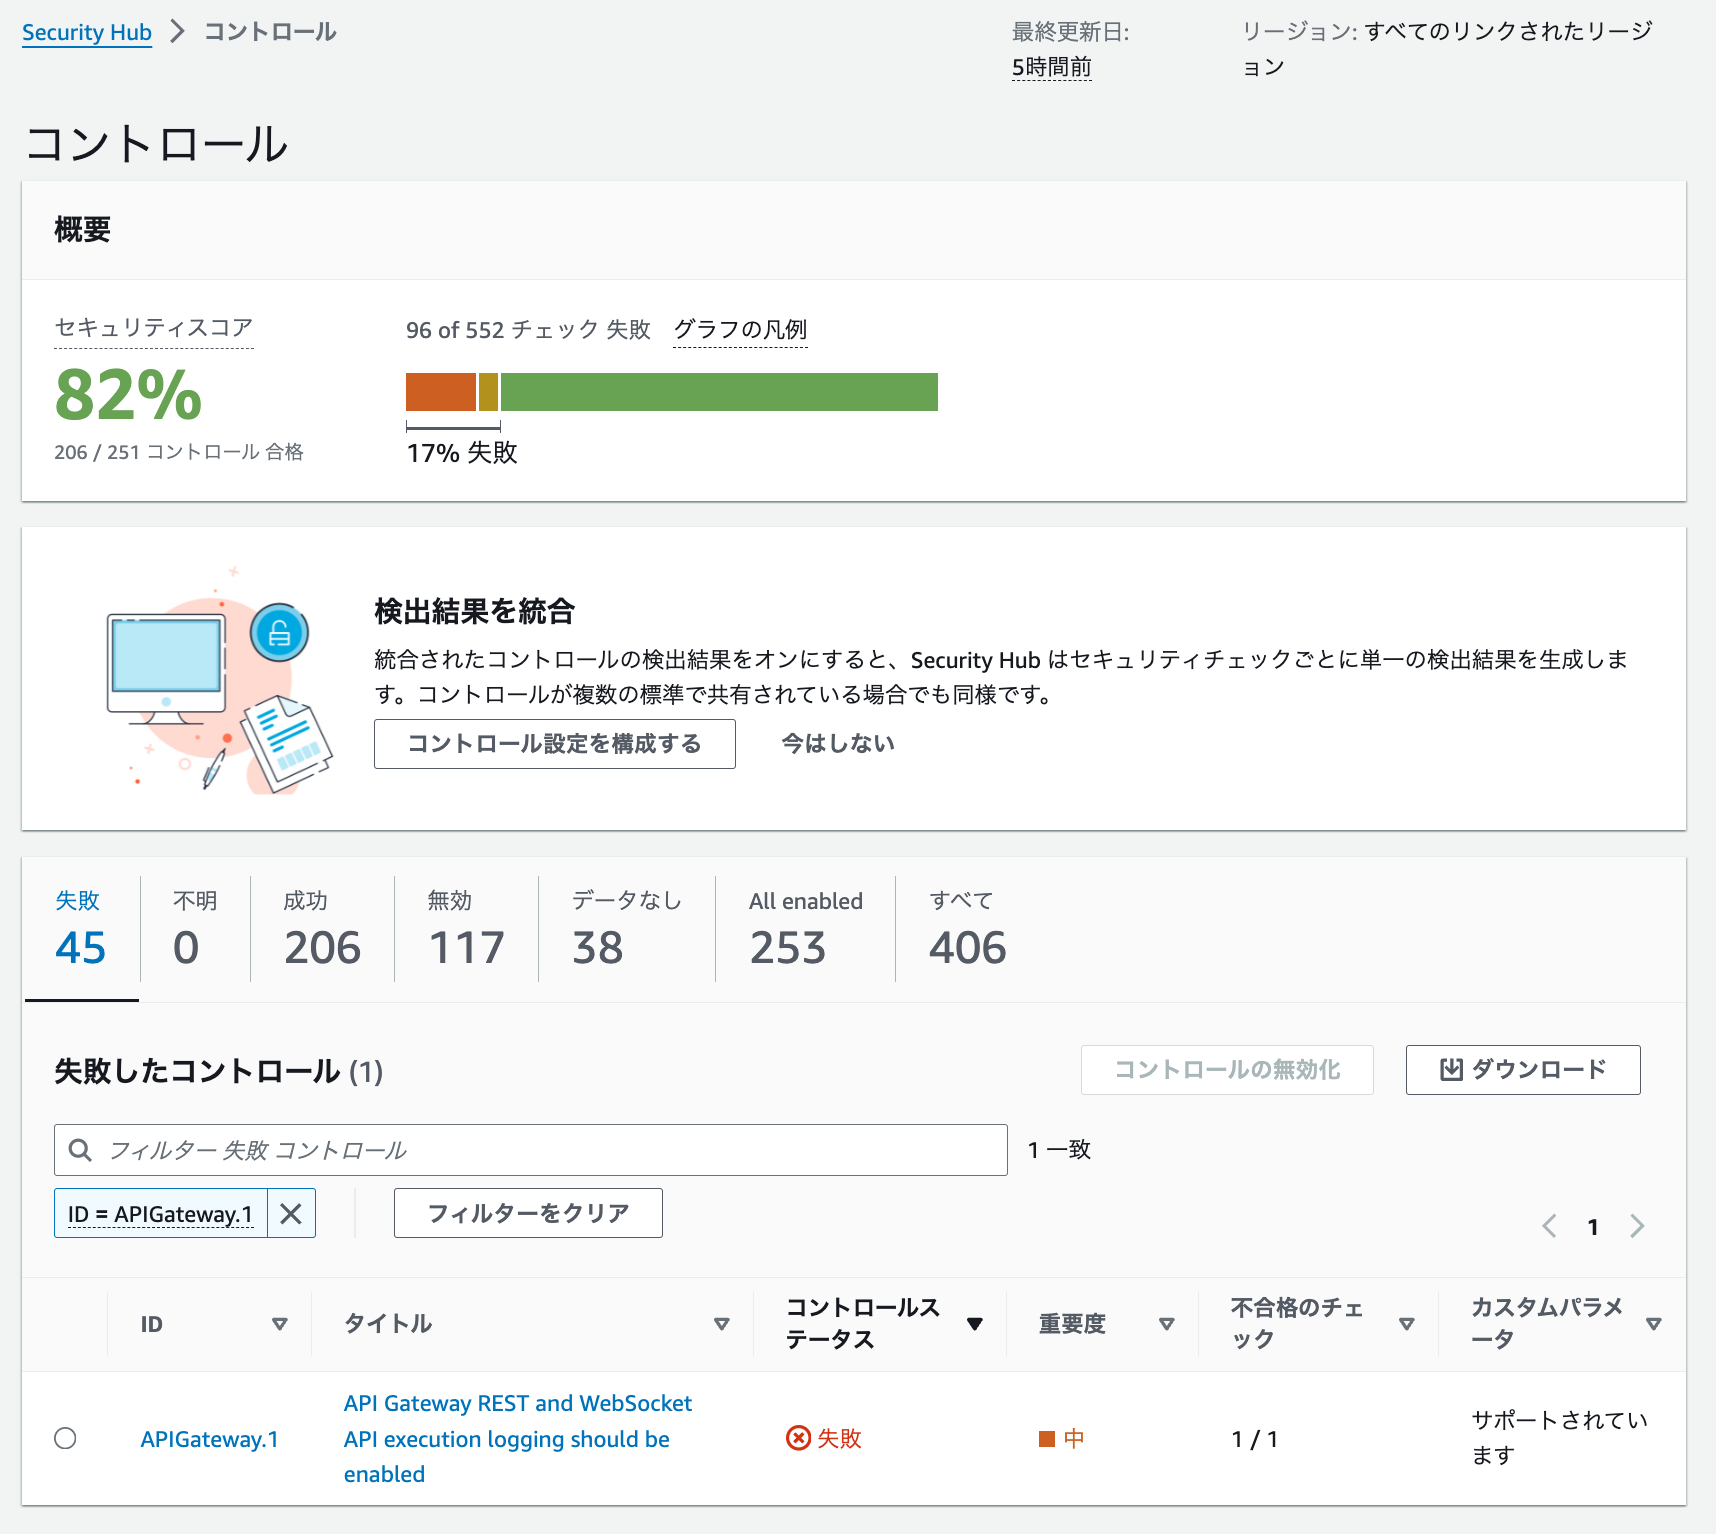1716x1534 pixels.
Task: Click the page number 1 indicator
Action: pos(1593,1227)
